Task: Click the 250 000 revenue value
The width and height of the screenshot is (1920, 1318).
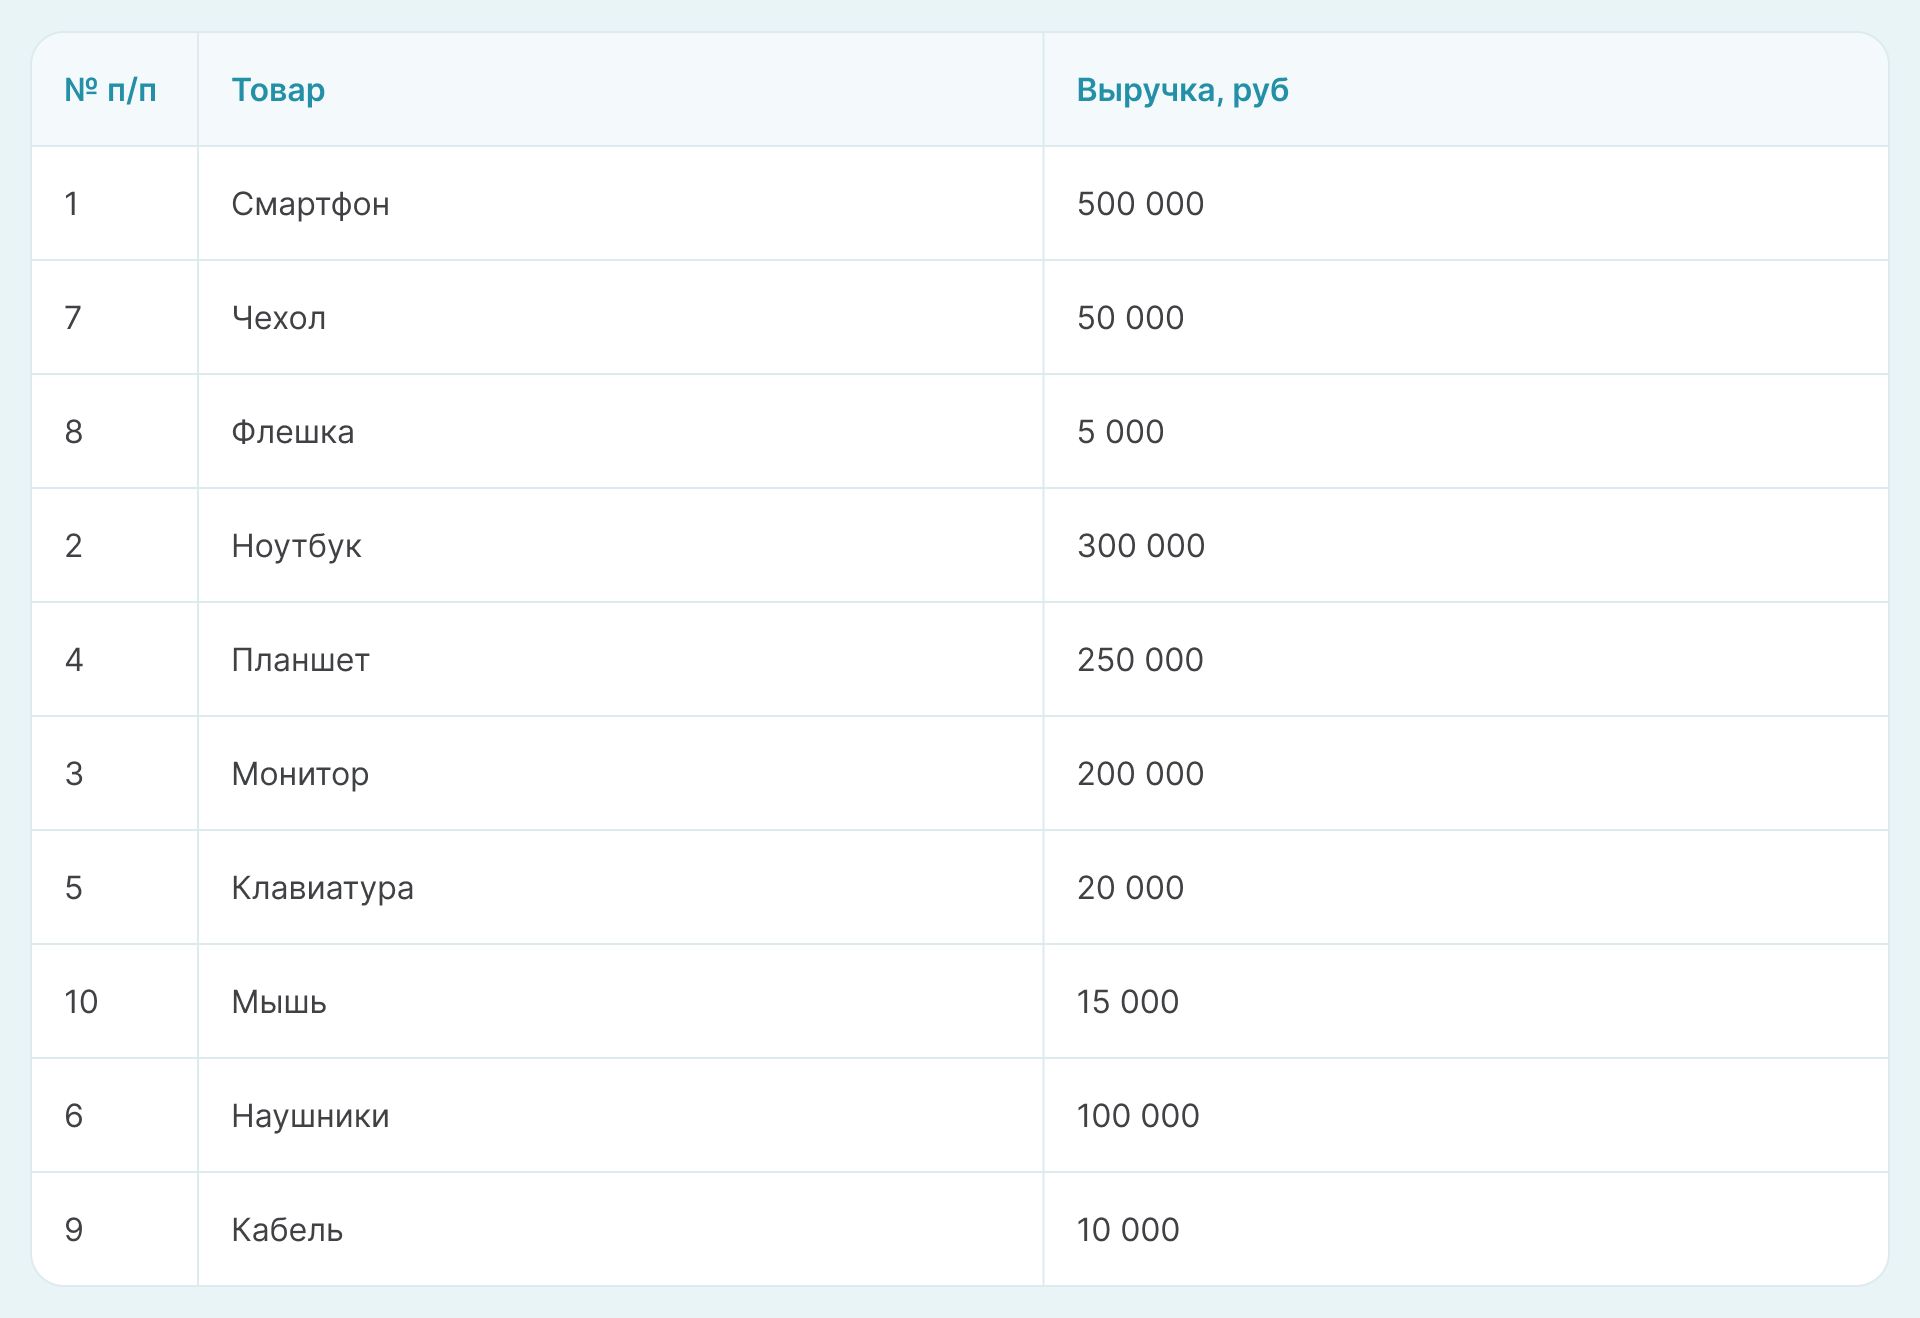Action: click(1140, 660)
